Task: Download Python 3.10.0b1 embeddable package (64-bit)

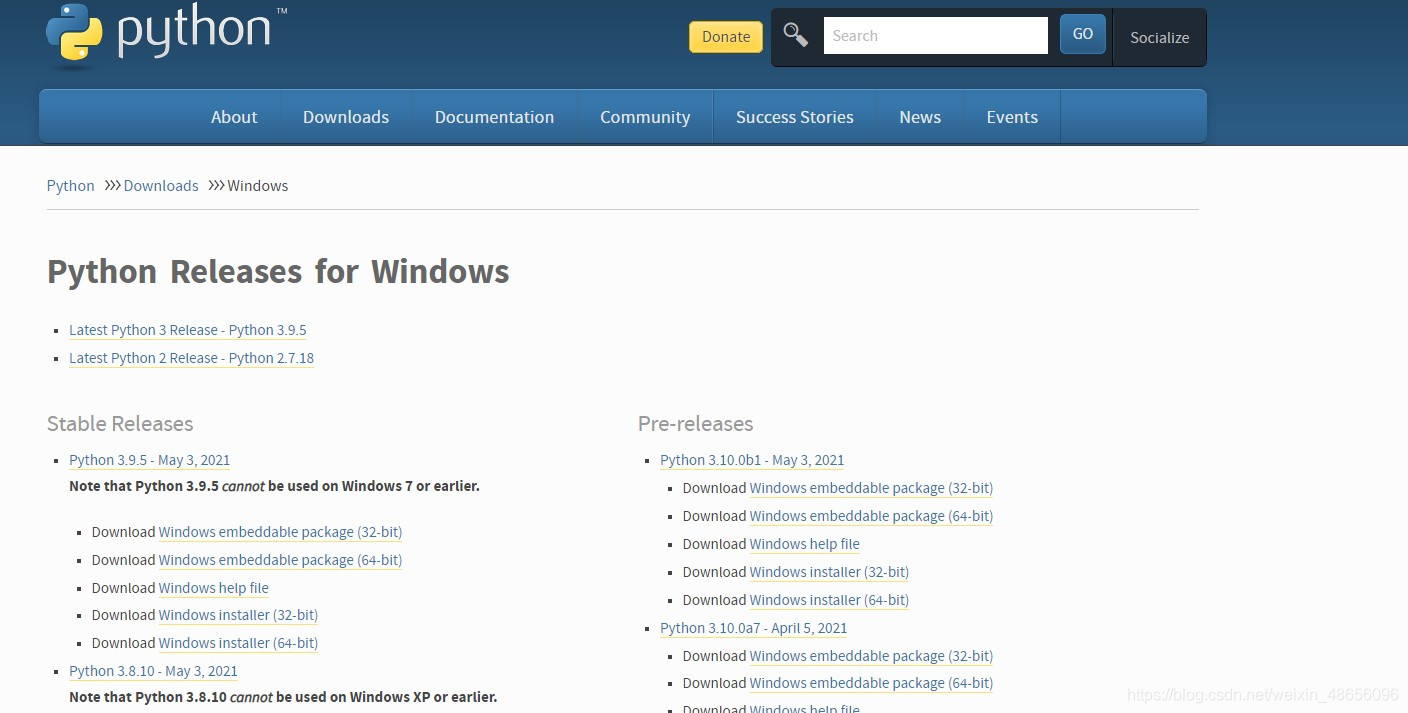Action: pyautogui.click(x=871, y=516)
